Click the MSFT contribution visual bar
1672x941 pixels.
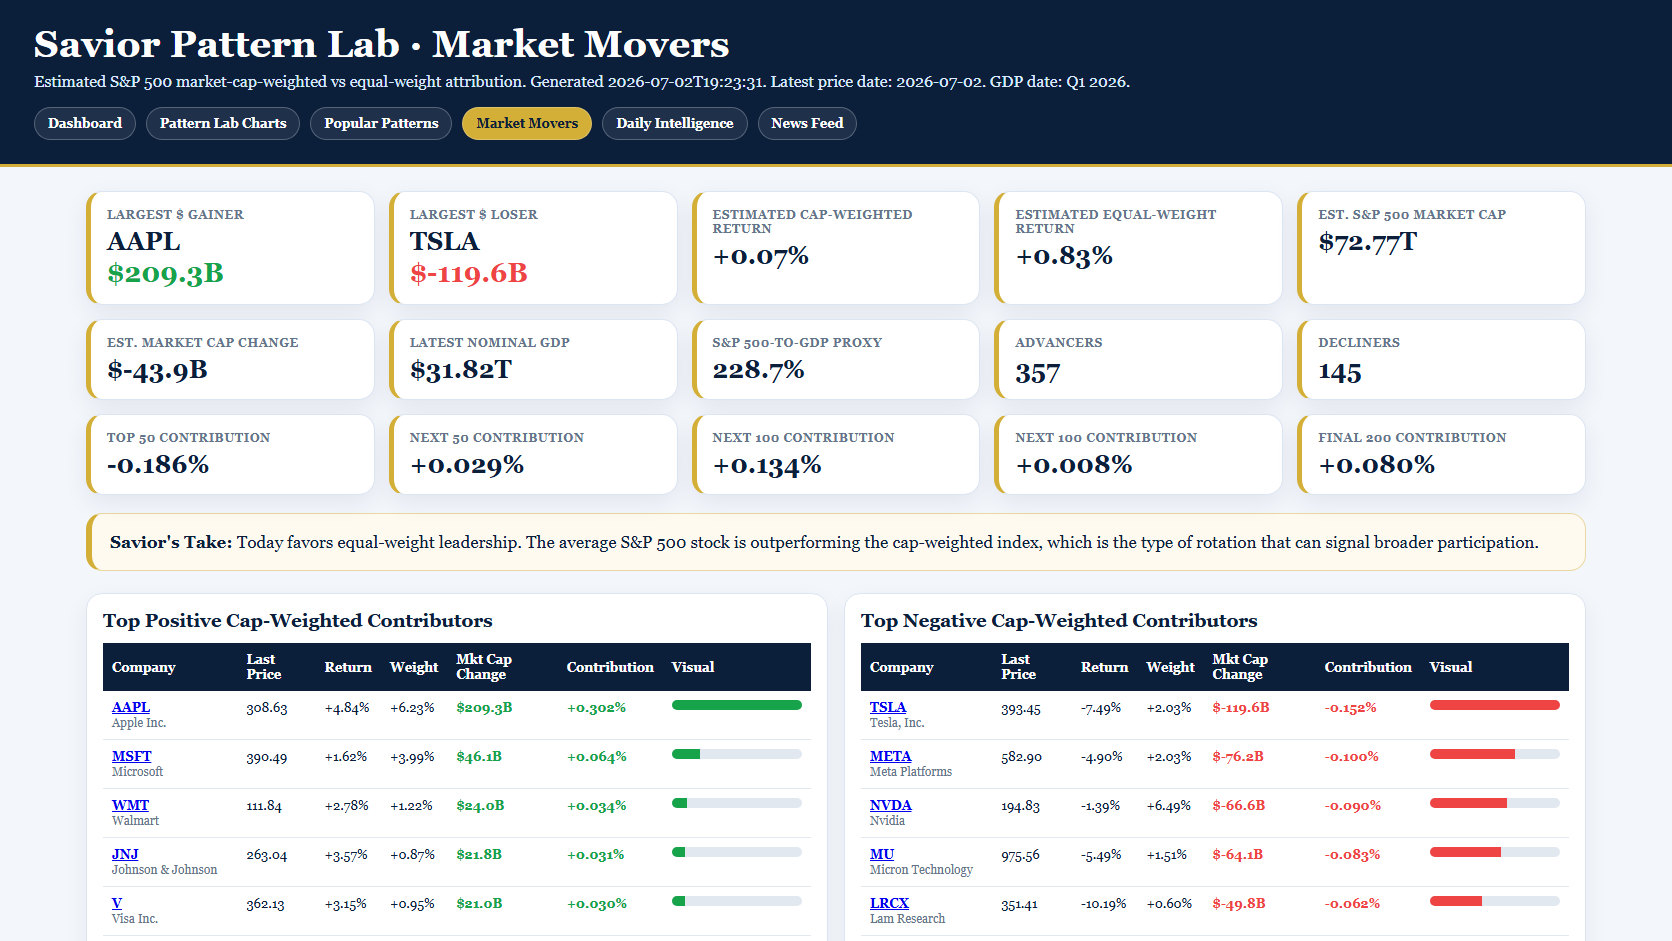[x=737, y=754]
